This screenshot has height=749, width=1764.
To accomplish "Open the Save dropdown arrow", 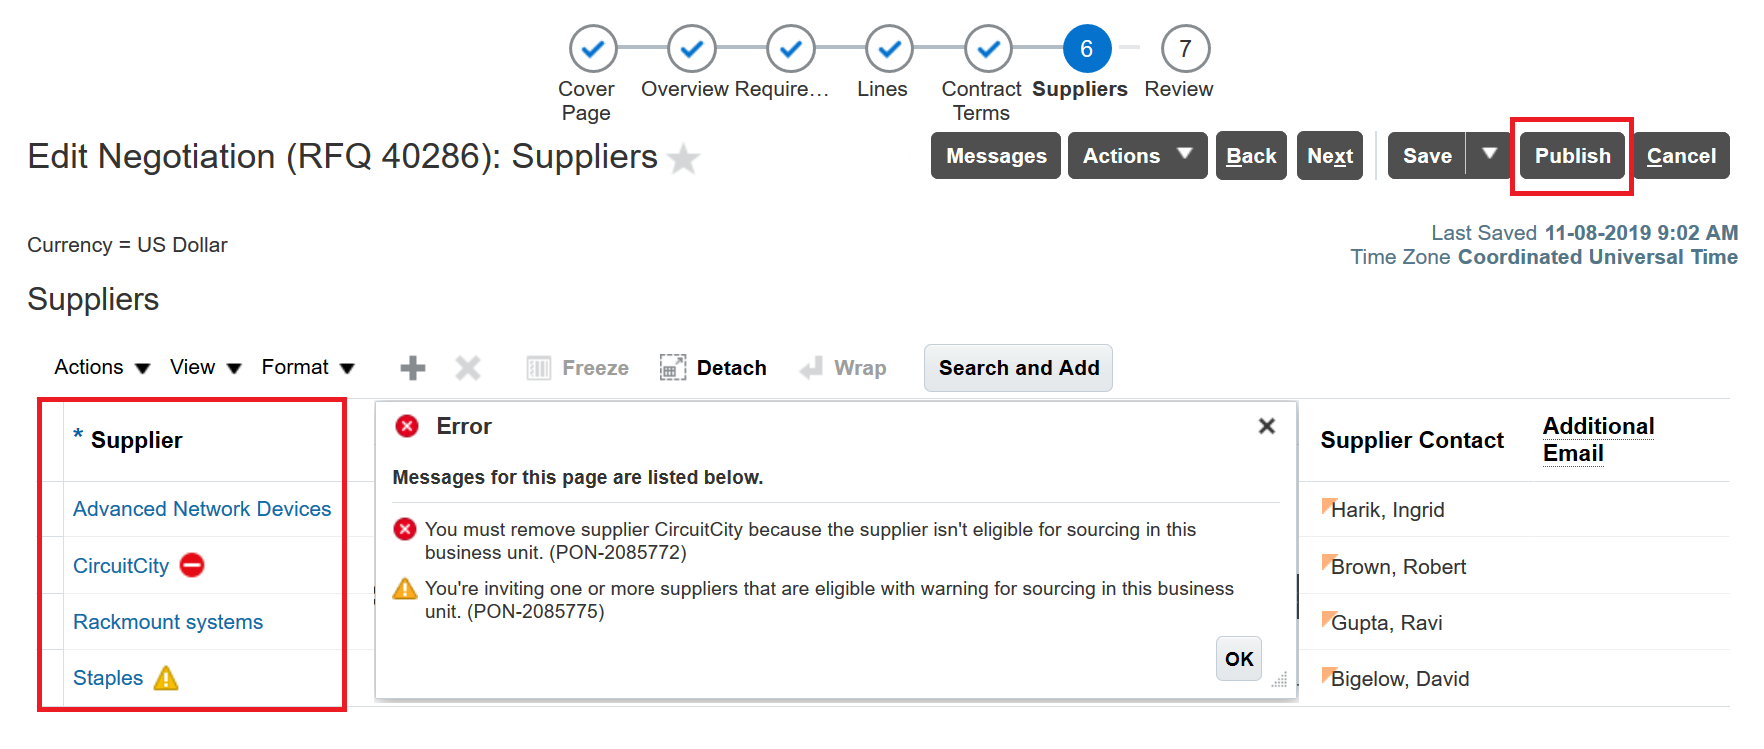I will click(1489, 155).
